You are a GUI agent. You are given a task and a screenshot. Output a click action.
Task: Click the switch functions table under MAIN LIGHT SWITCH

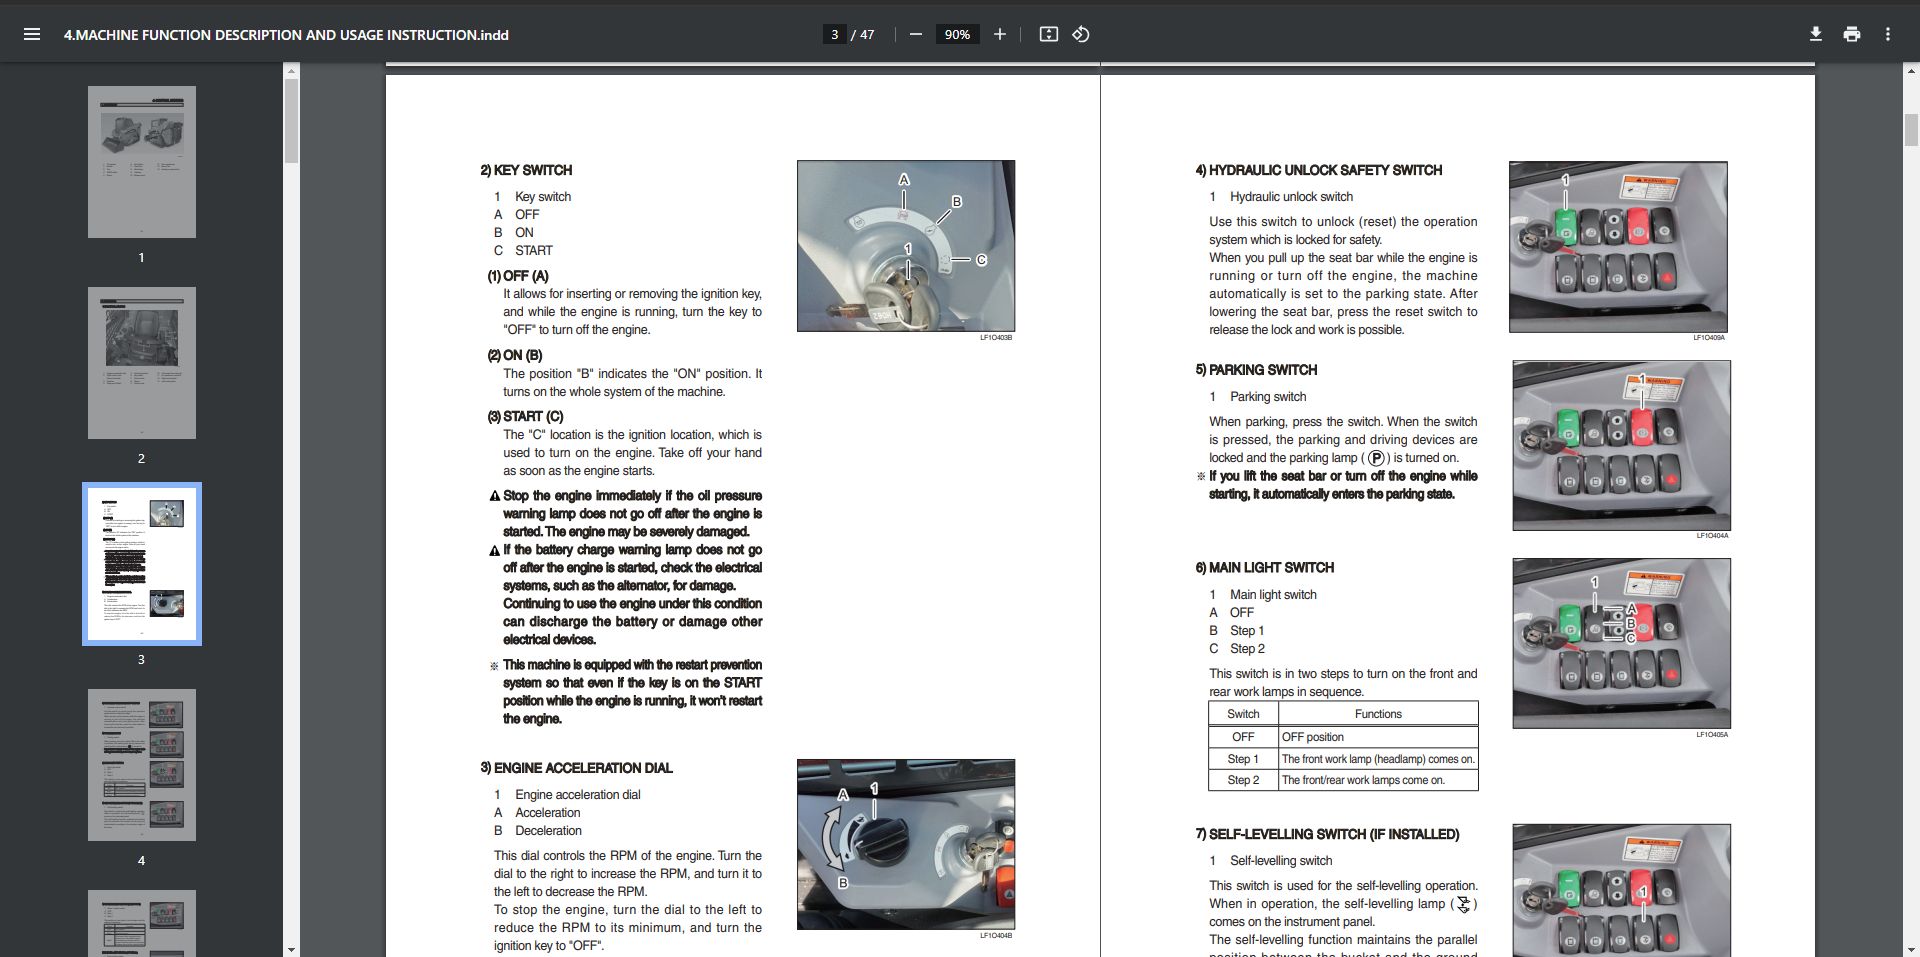pyautogui.click(x=1342, y=746)
